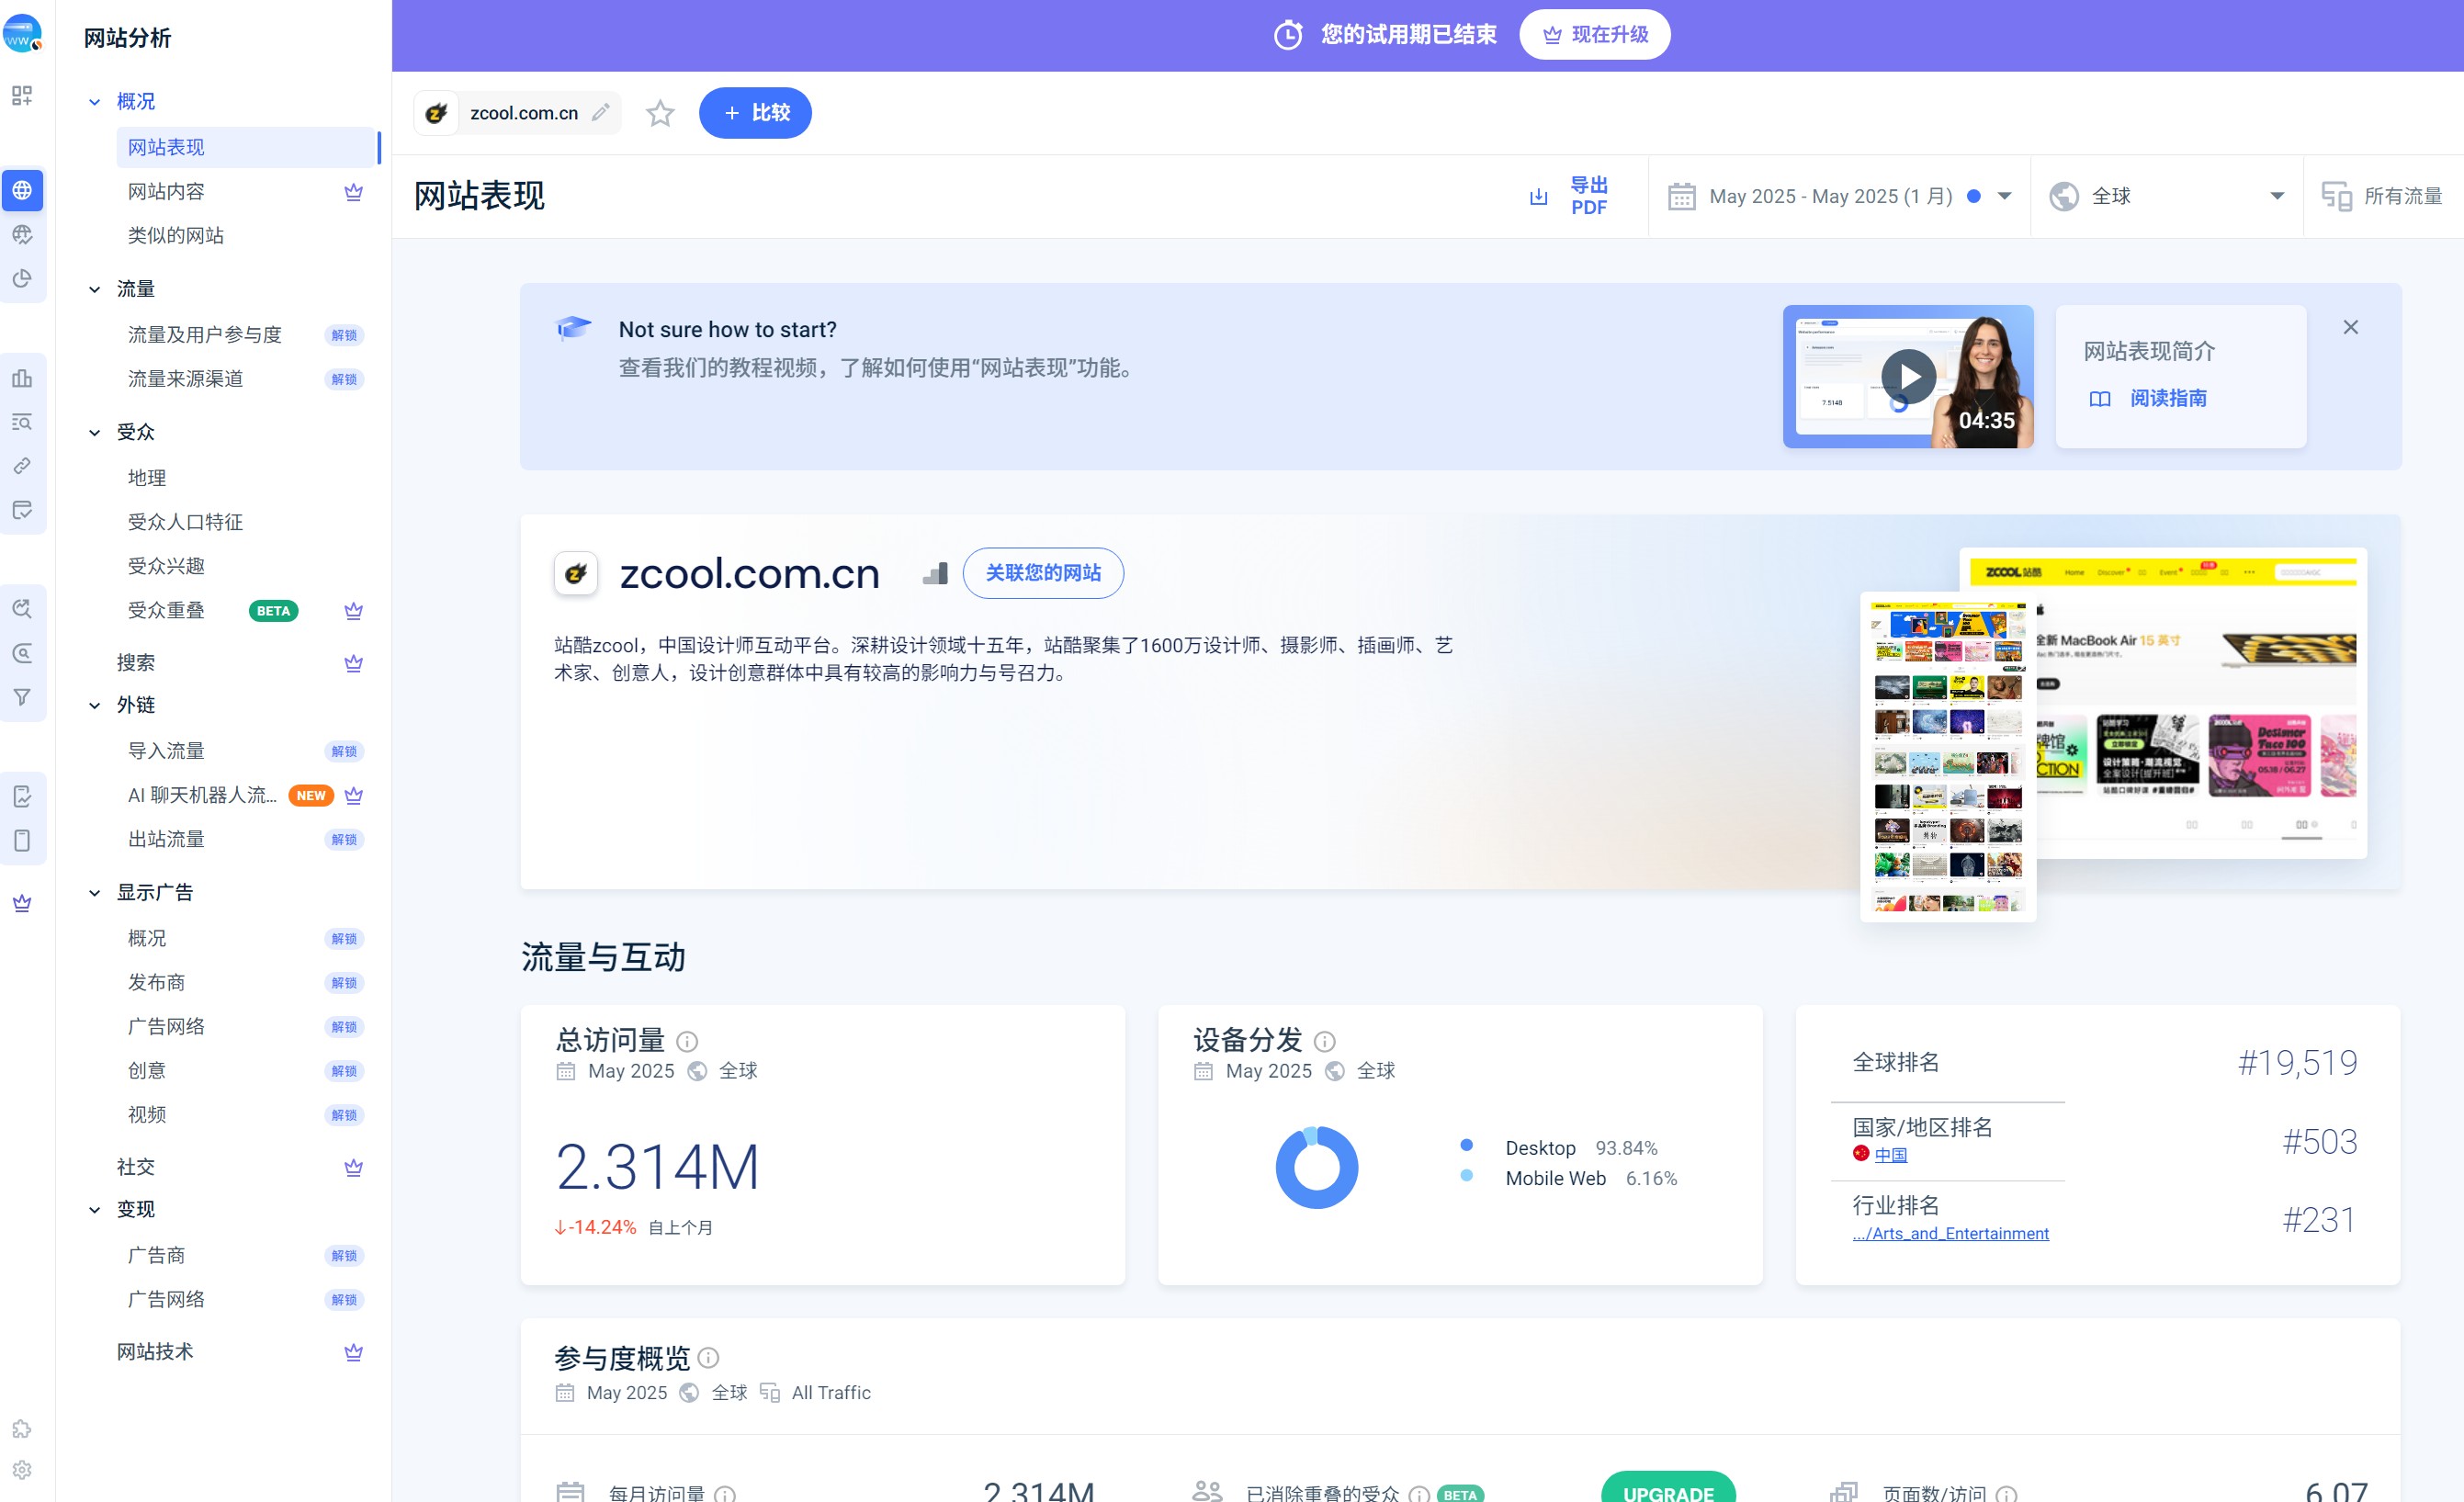Open 搜索 in sidebar
The width and height of the screenshot is (2464, 1502).
click(x=136, y=662)
